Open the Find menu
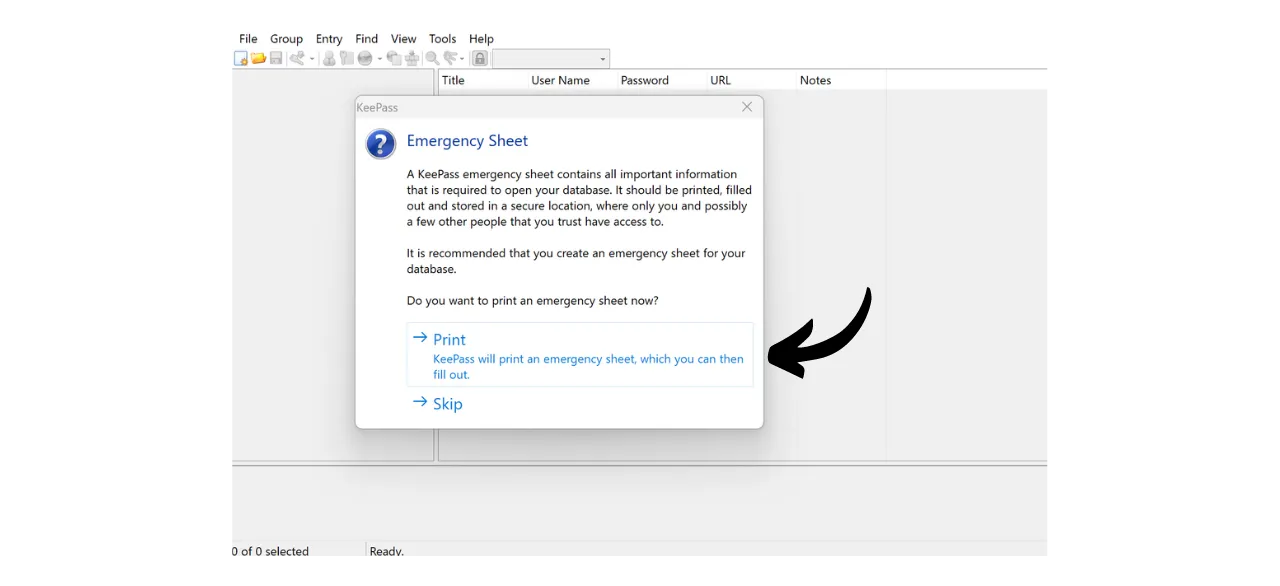 pyautogui.click(x=366, y=38)
